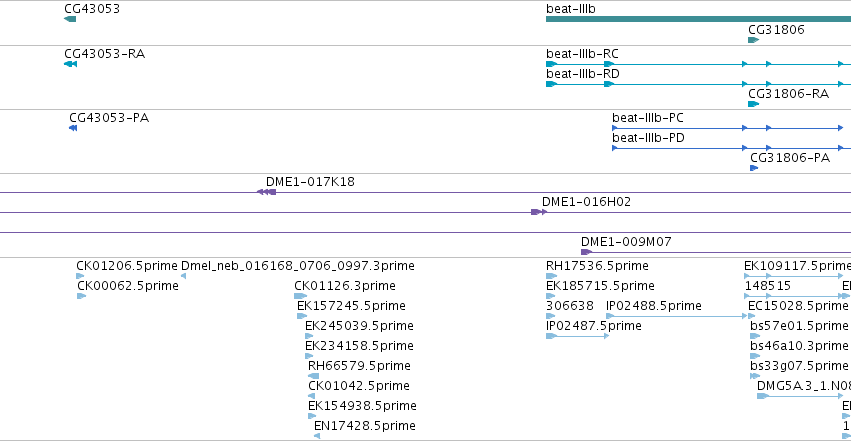The image size is (851, 441).
Task: Click the bs33g07.5prime EST label
Action: click(799, 366)
